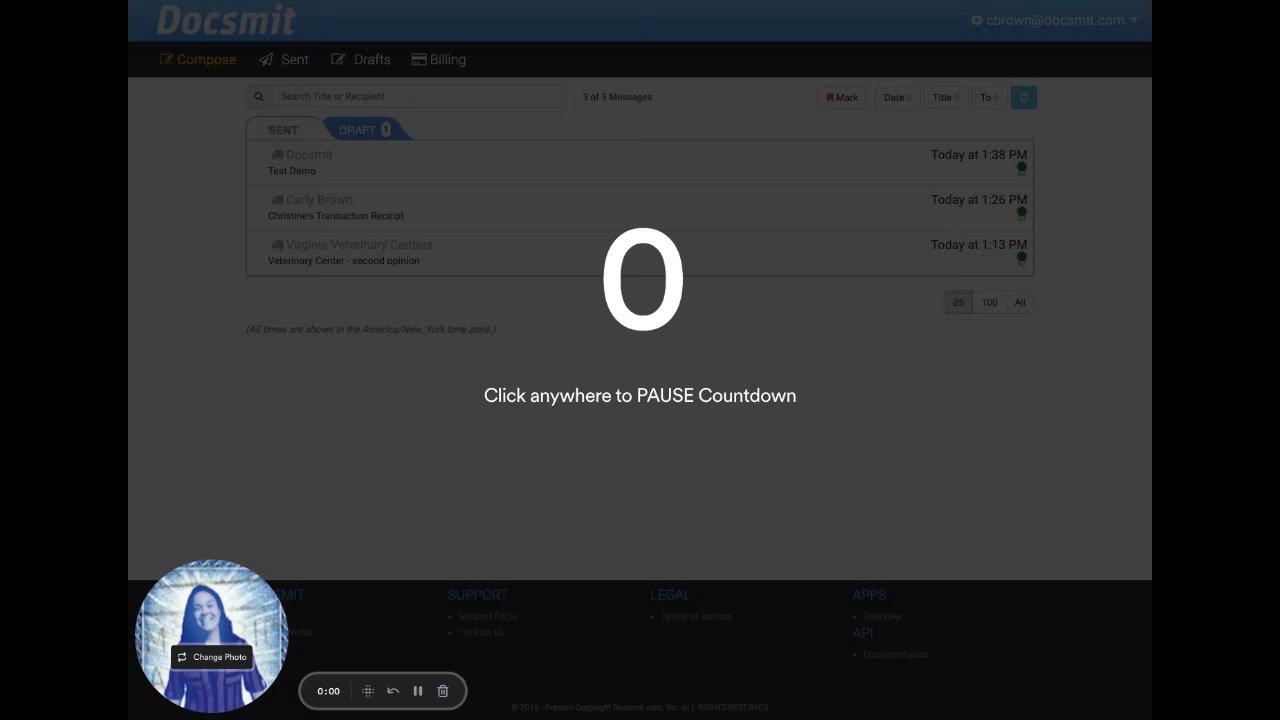Show 100 messages per page
Viewport: 1280px width, 720px height.
click(x=989, y=302)
